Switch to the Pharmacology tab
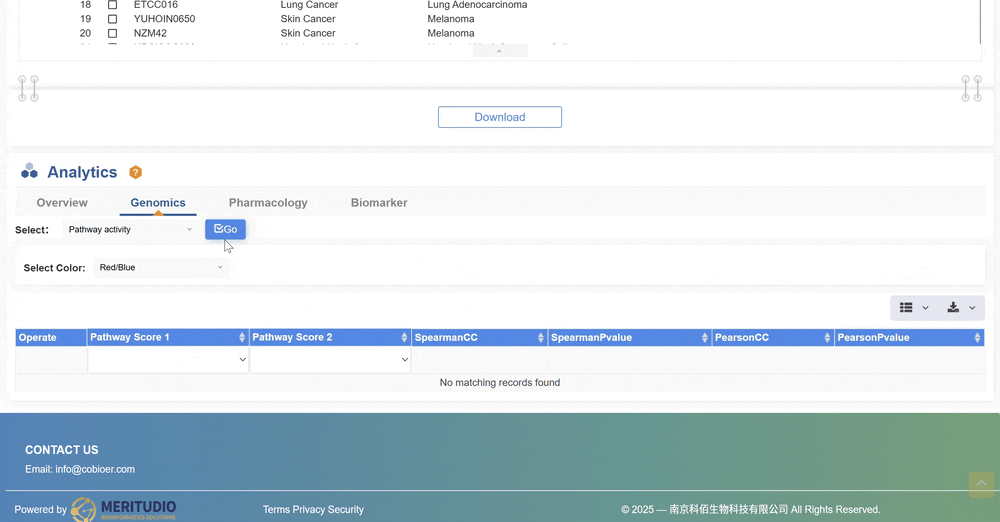This screenshot has width=1000, height=522. (268, 203)
